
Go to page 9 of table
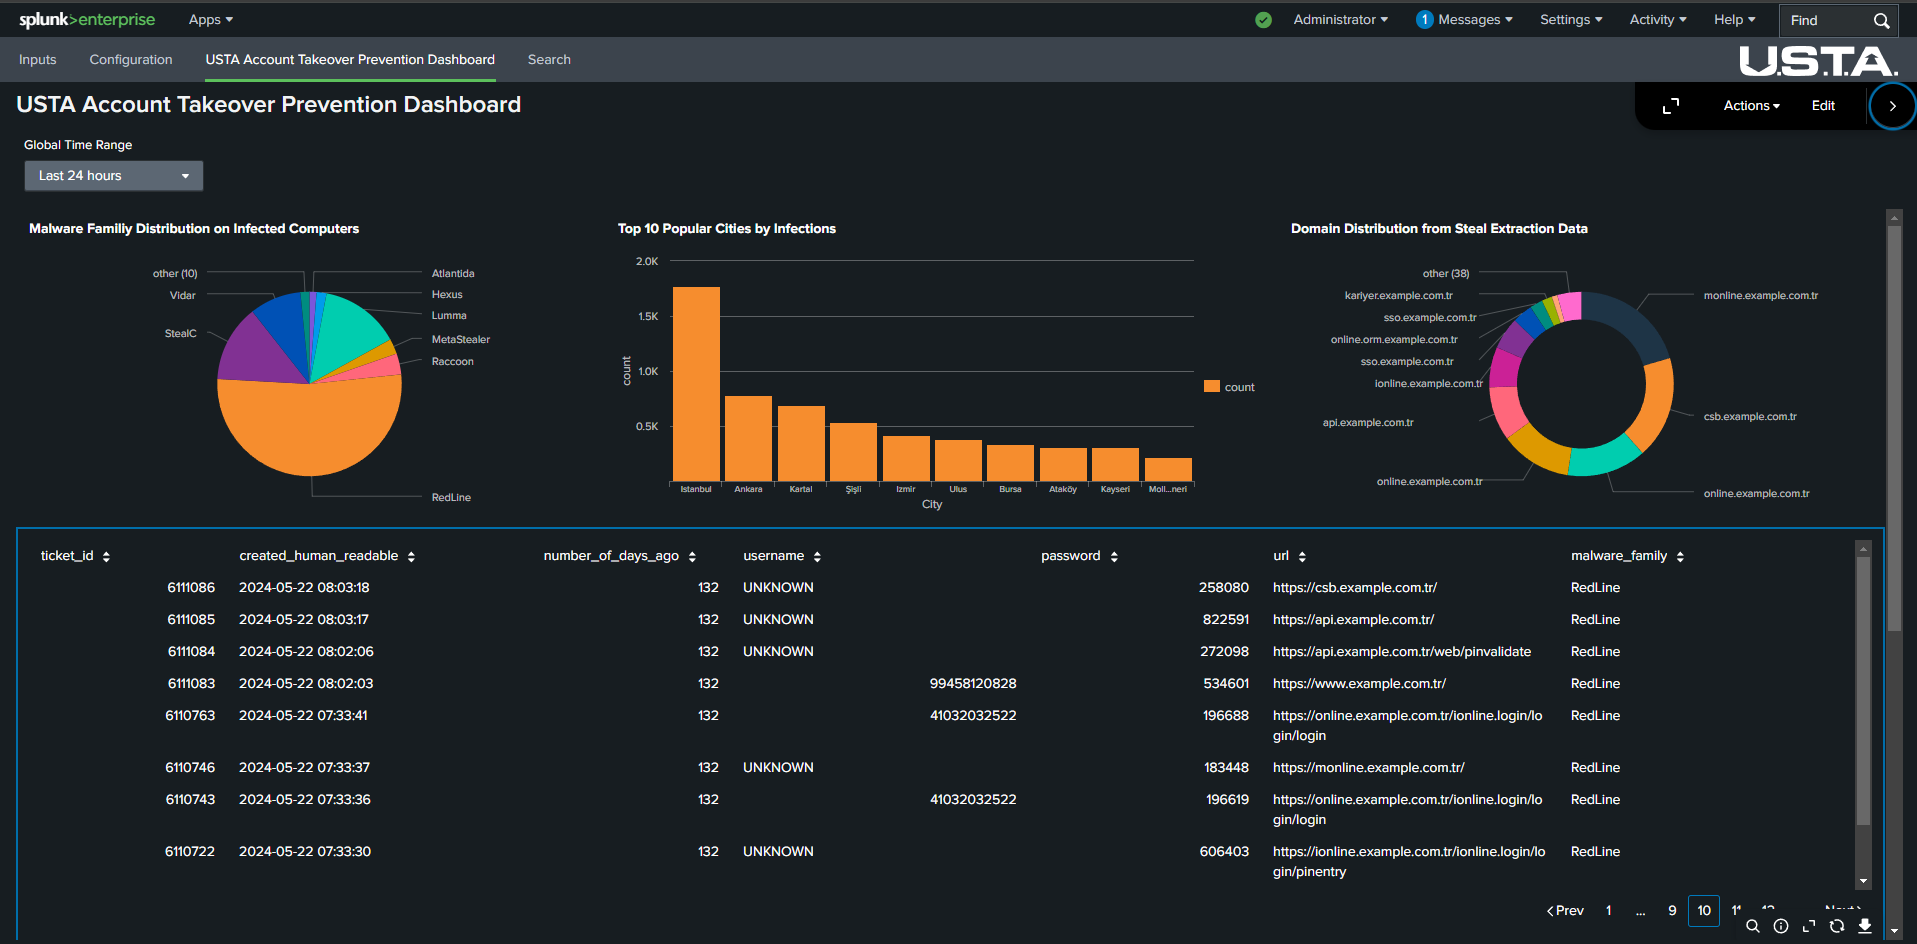1672,911
